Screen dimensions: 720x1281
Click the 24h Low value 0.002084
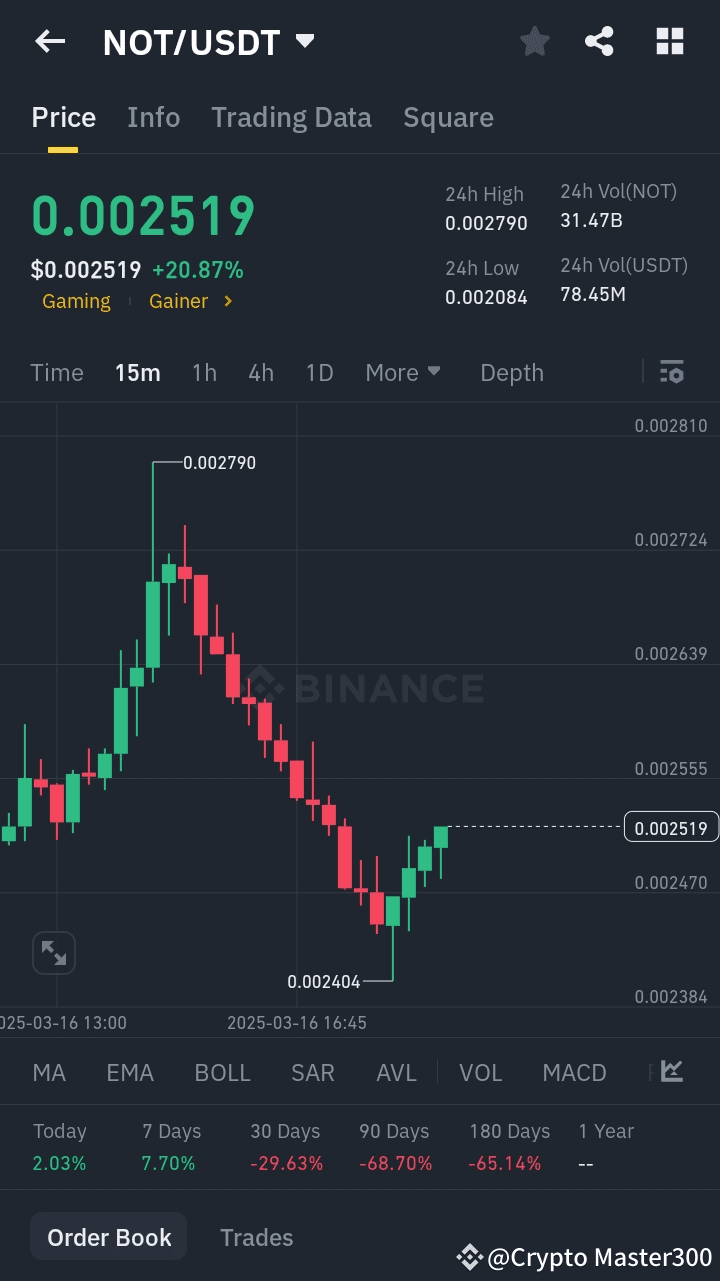coord(486,297)
